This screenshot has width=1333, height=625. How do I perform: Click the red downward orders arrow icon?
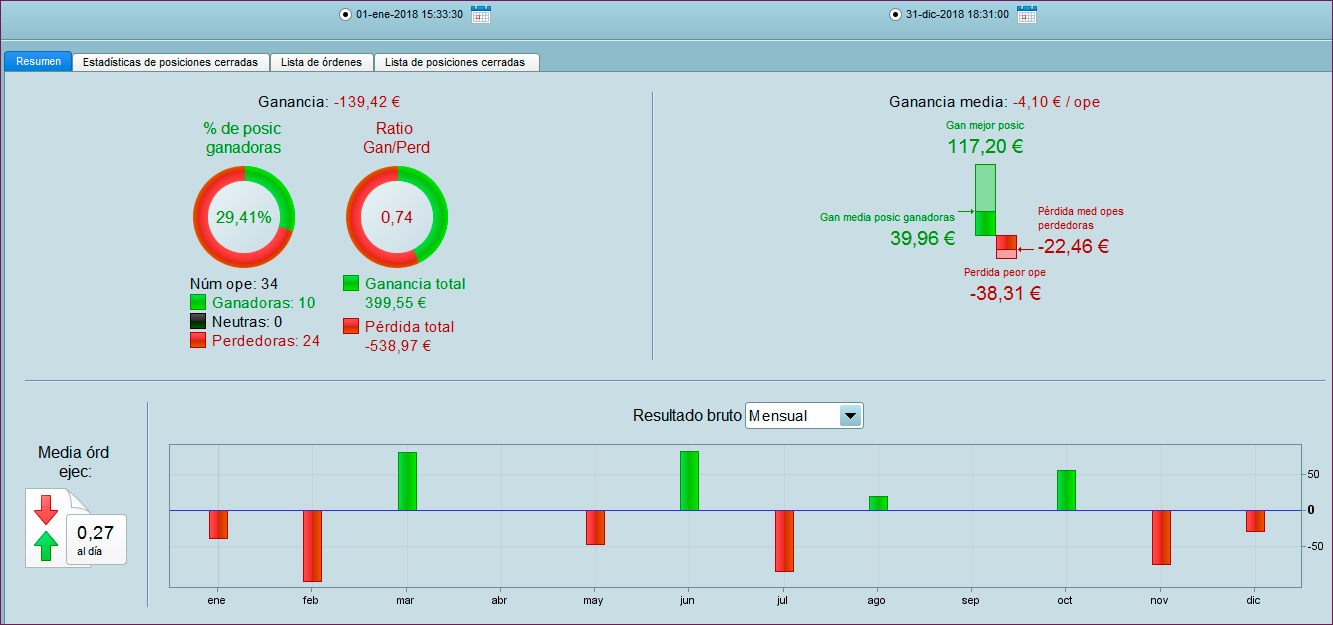click(44, 510)
